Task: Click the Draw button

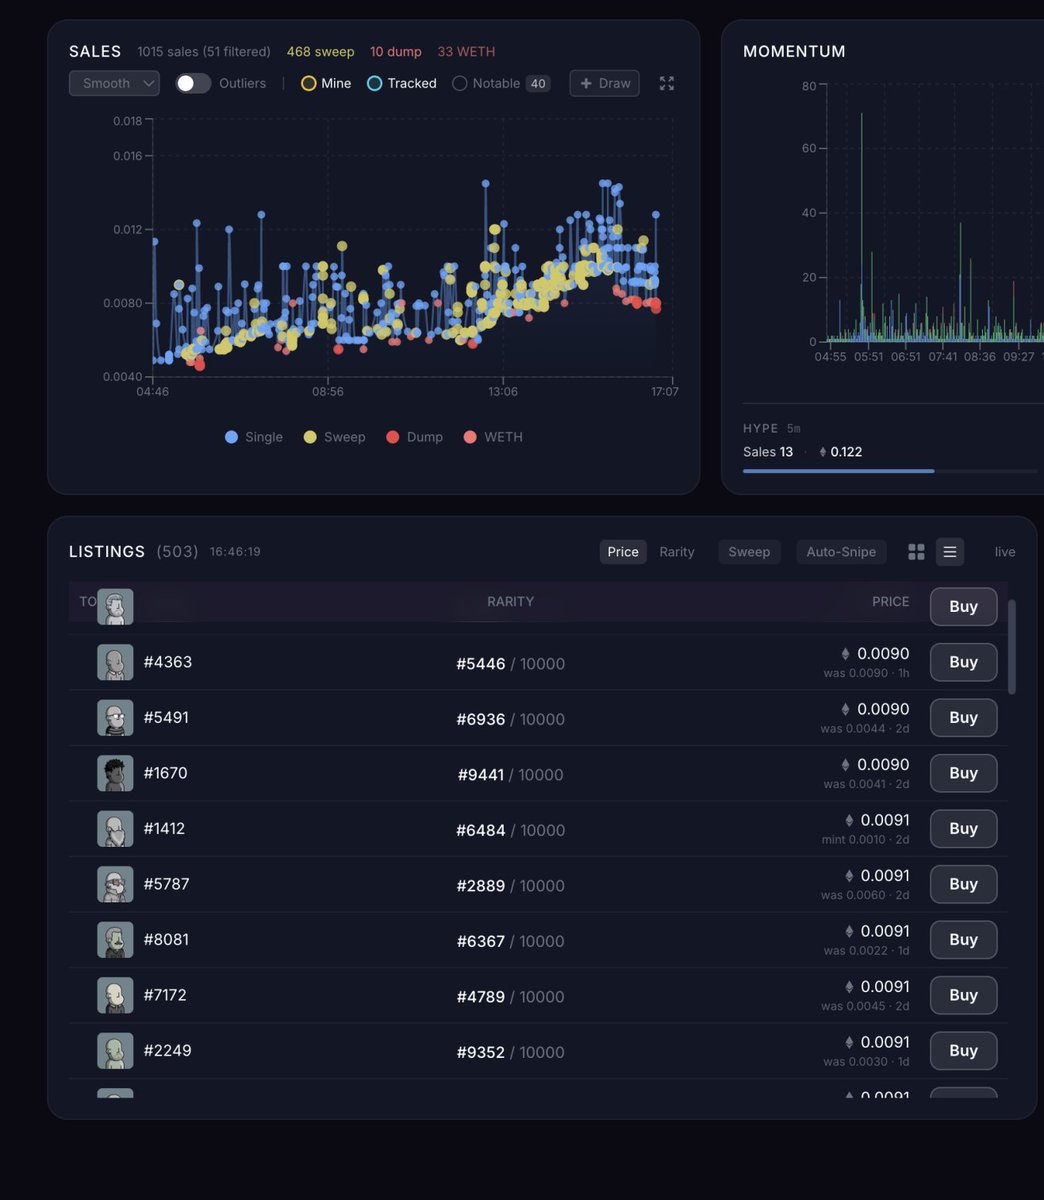Action: pyautogui.click(x=604, y=83)
